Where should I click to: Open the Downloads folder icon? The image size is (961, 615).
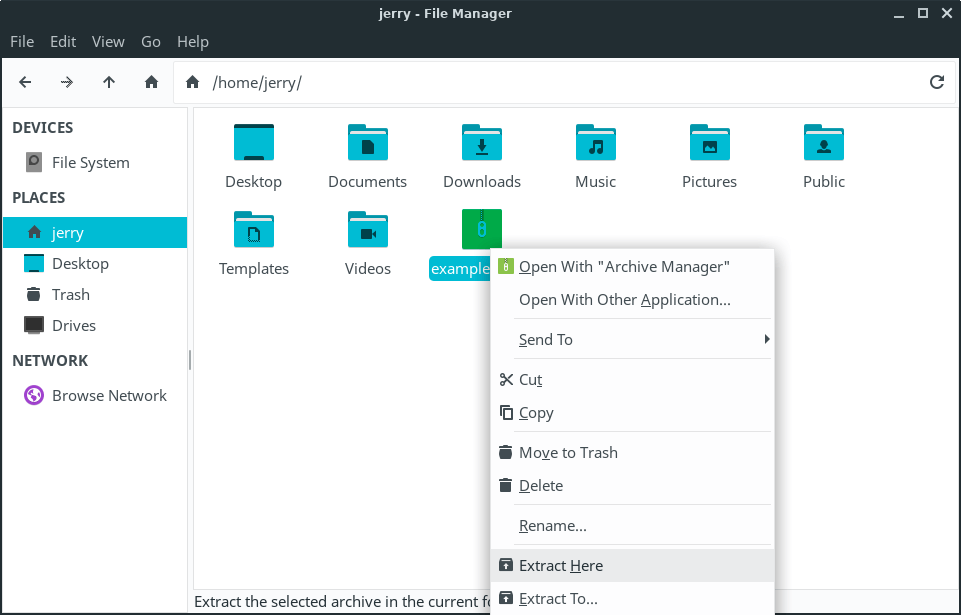[x=482, y=143]
